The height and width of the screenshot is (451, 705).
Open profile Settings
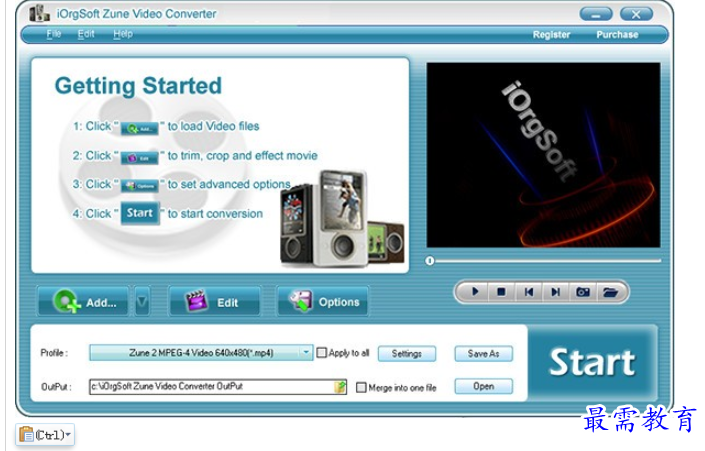click(406, 353)
